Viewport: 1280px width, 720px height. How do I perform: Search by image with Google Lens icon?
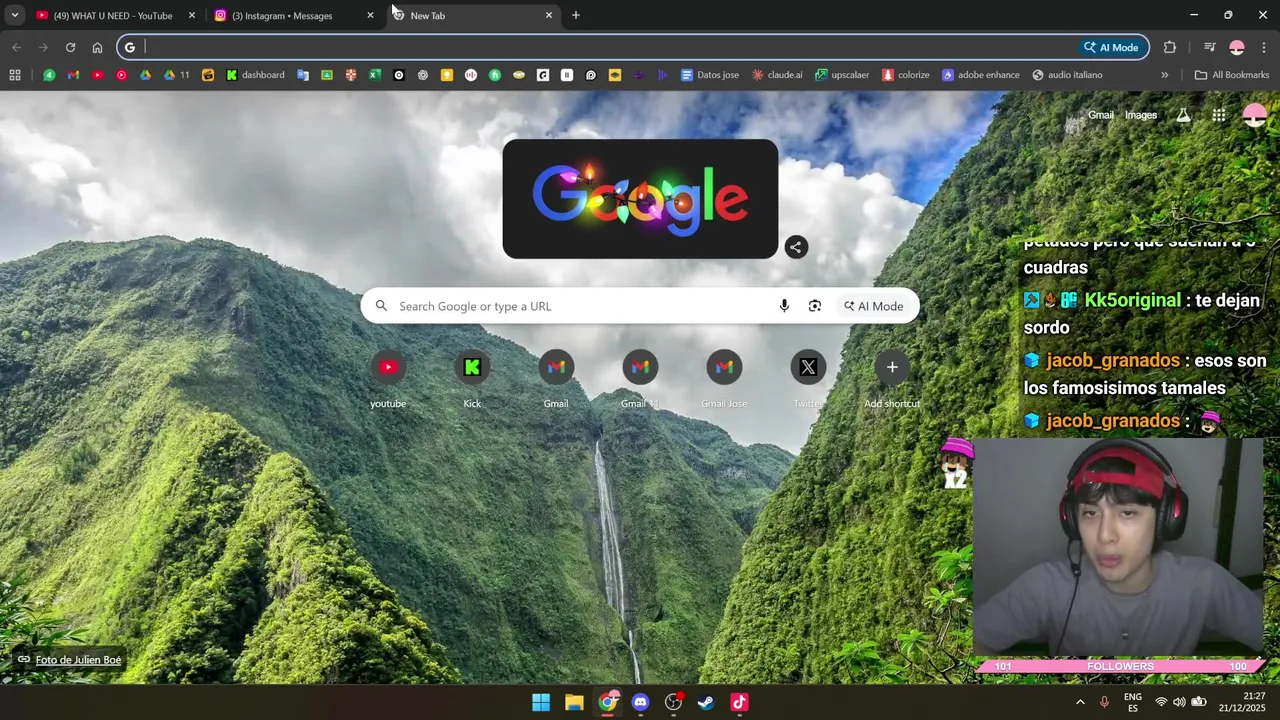815,306
